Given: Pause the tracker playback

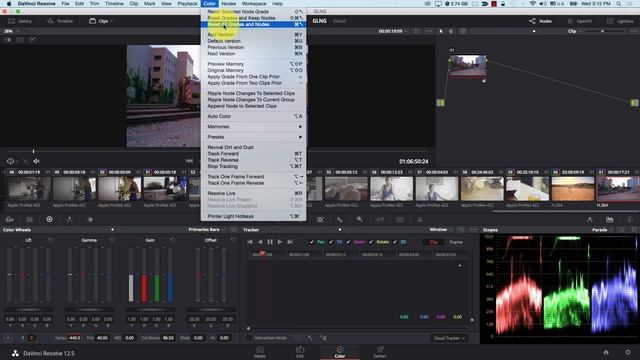Looking at the screenshot, I should coord(270,242).
